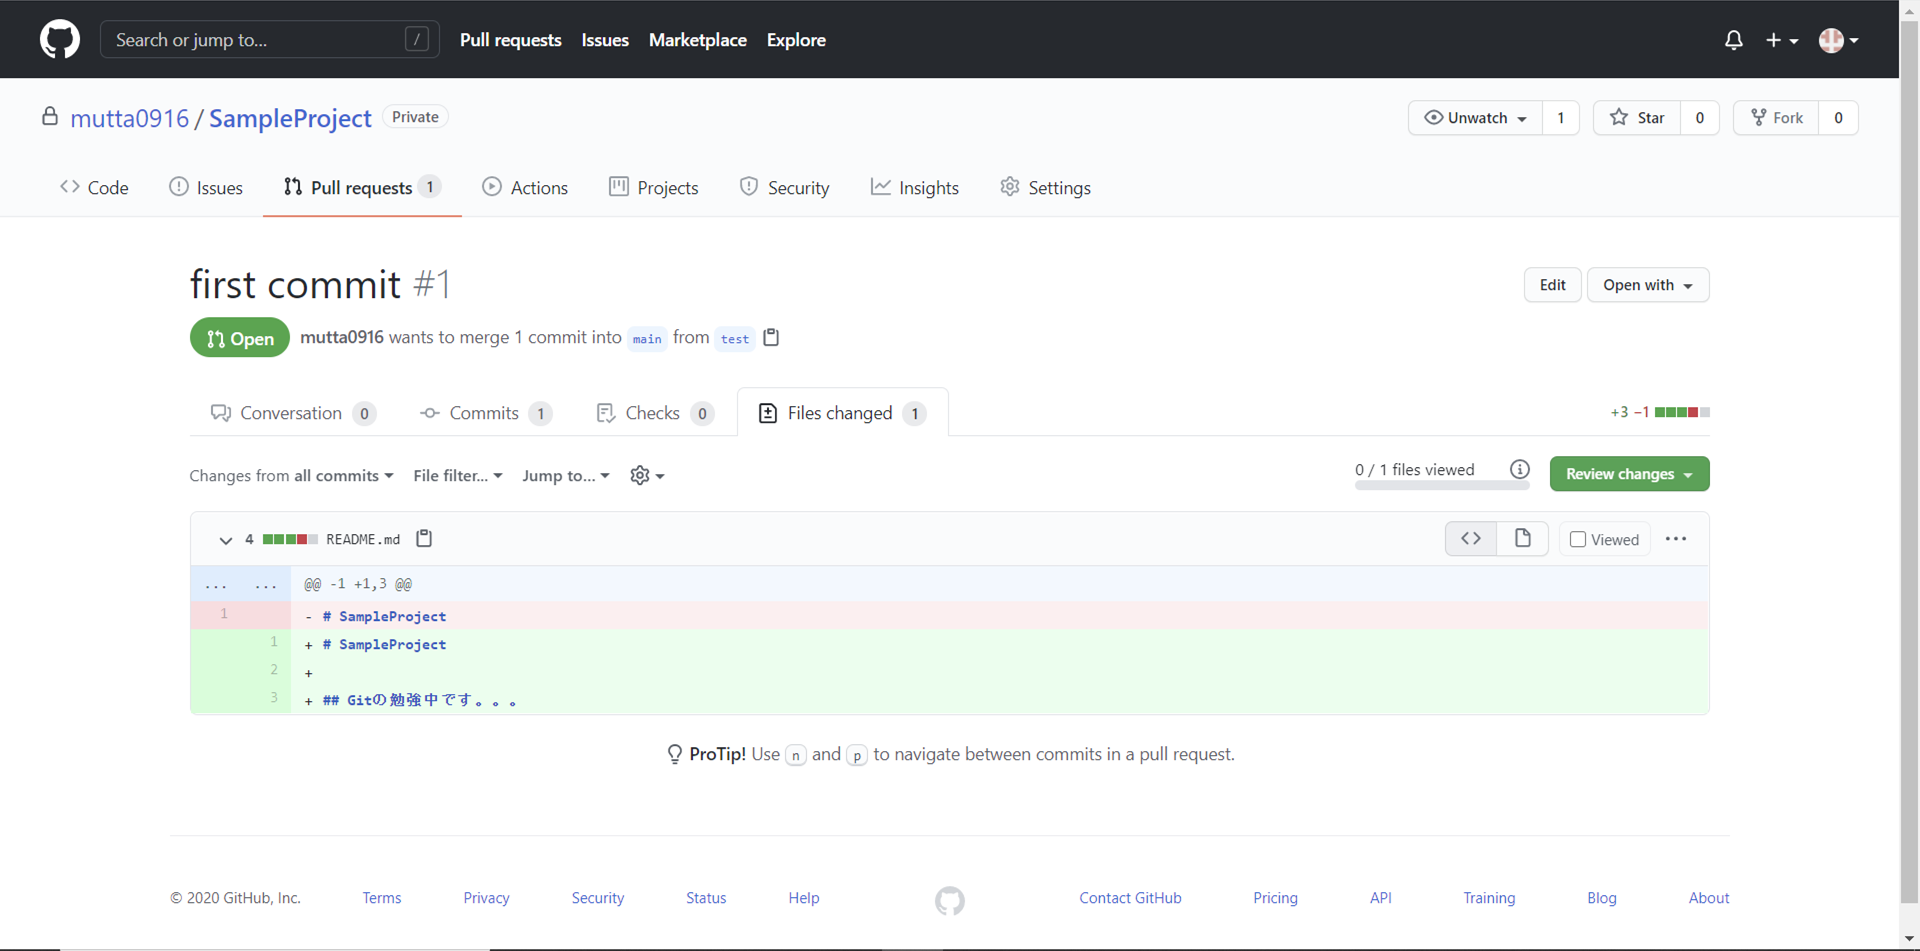Open the notifications bell

(x=1734, y=40)
